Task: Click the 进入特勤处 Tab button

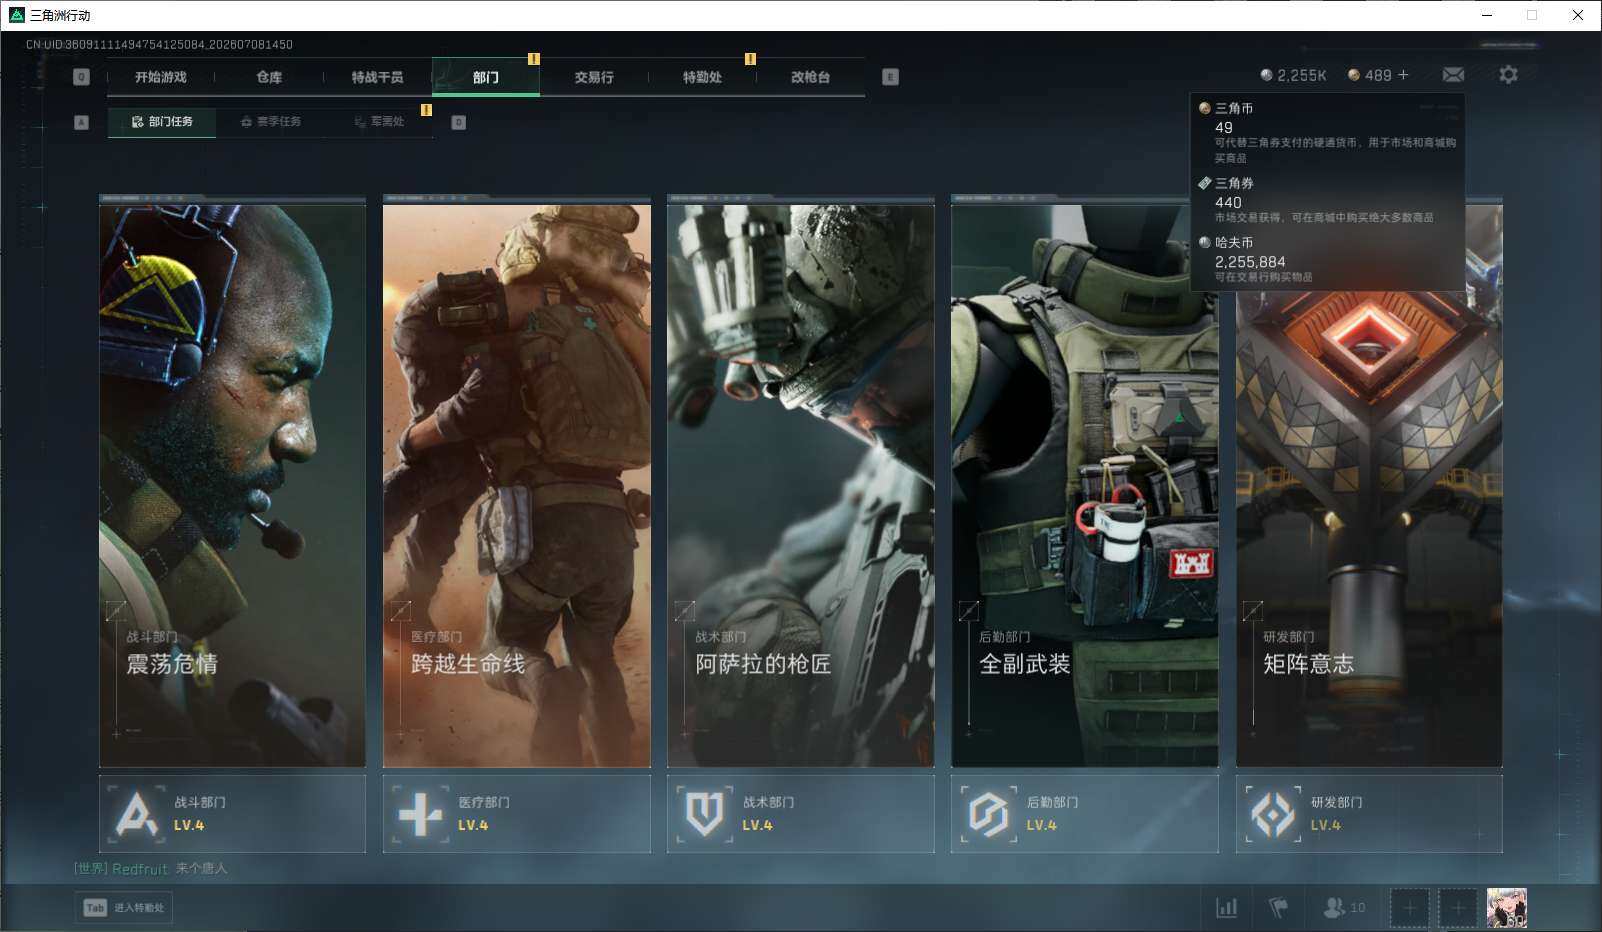Action: [124, 908]
